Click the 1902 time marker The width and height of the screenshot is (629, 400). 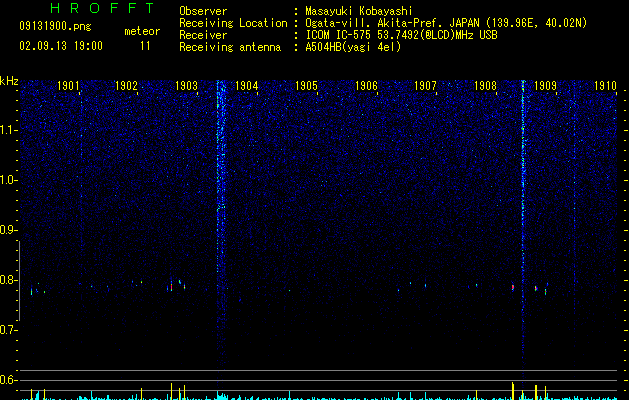coord(126,86)
